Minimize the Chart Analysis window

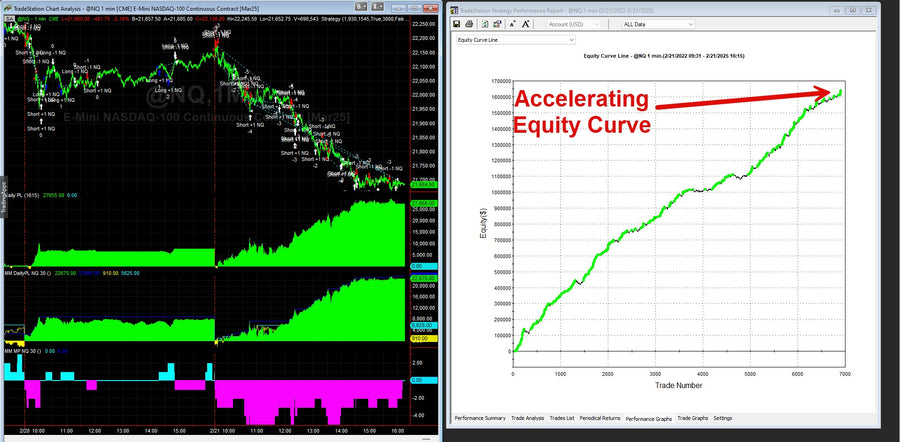[400, 10]
